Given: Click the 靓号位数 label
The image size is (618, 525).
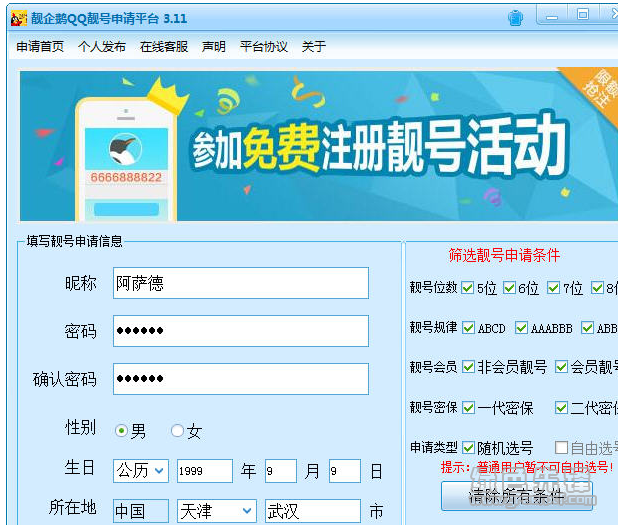Looking at the screenshot, I should pyautogui.click(x=434, y=287).
